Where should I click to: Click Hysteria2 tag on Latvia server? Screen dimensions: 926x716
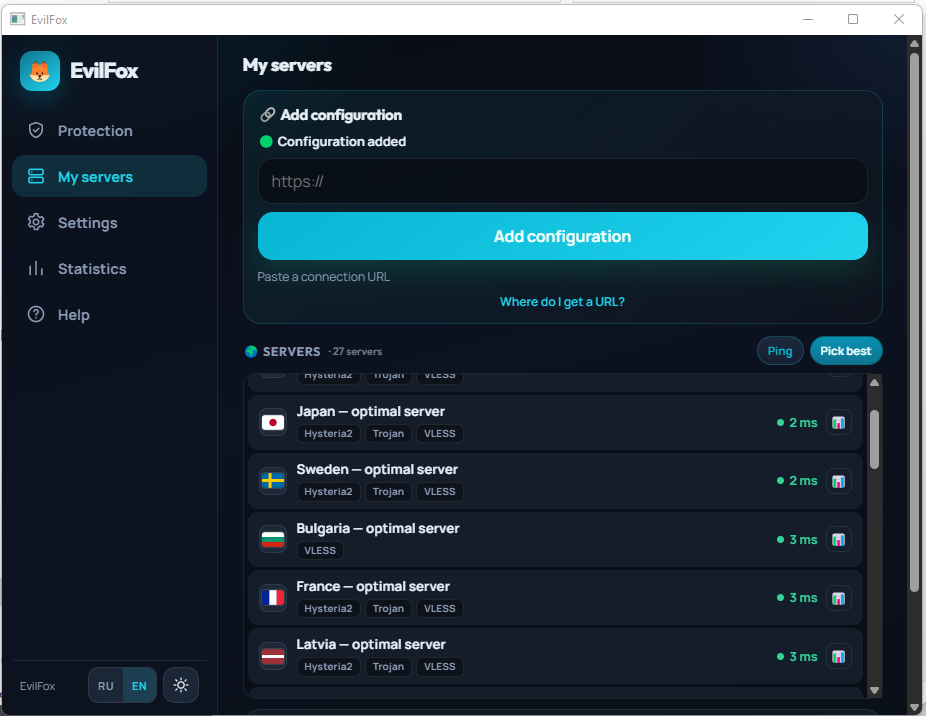tap(328, 666)
